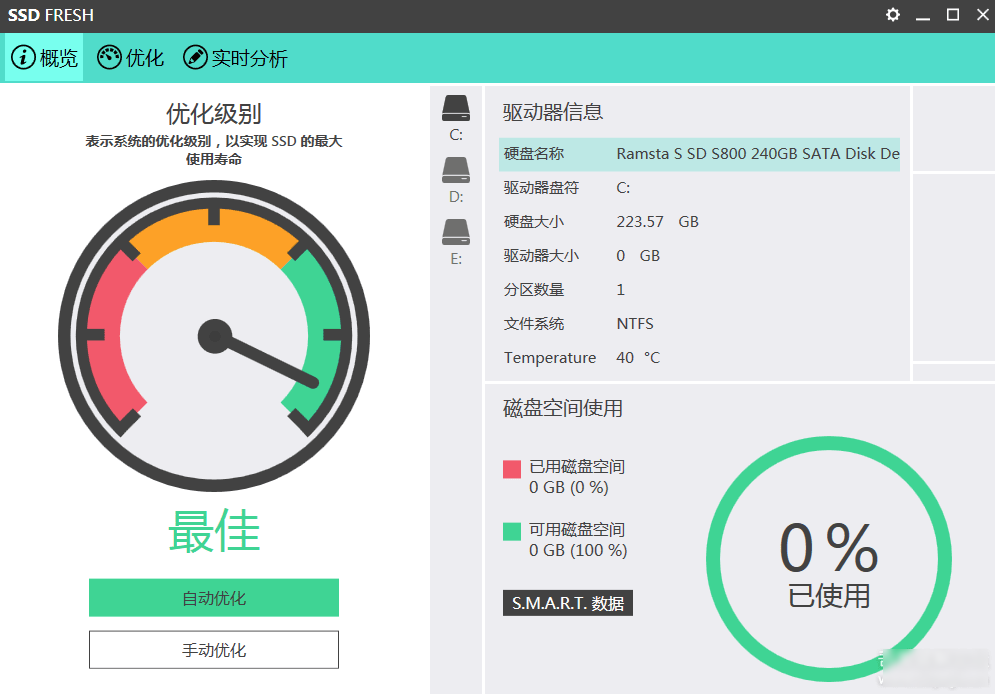This screenshot has width=995, height=694.
Task: Click the optimization level gauge dial
Action: tap(213, 337)
